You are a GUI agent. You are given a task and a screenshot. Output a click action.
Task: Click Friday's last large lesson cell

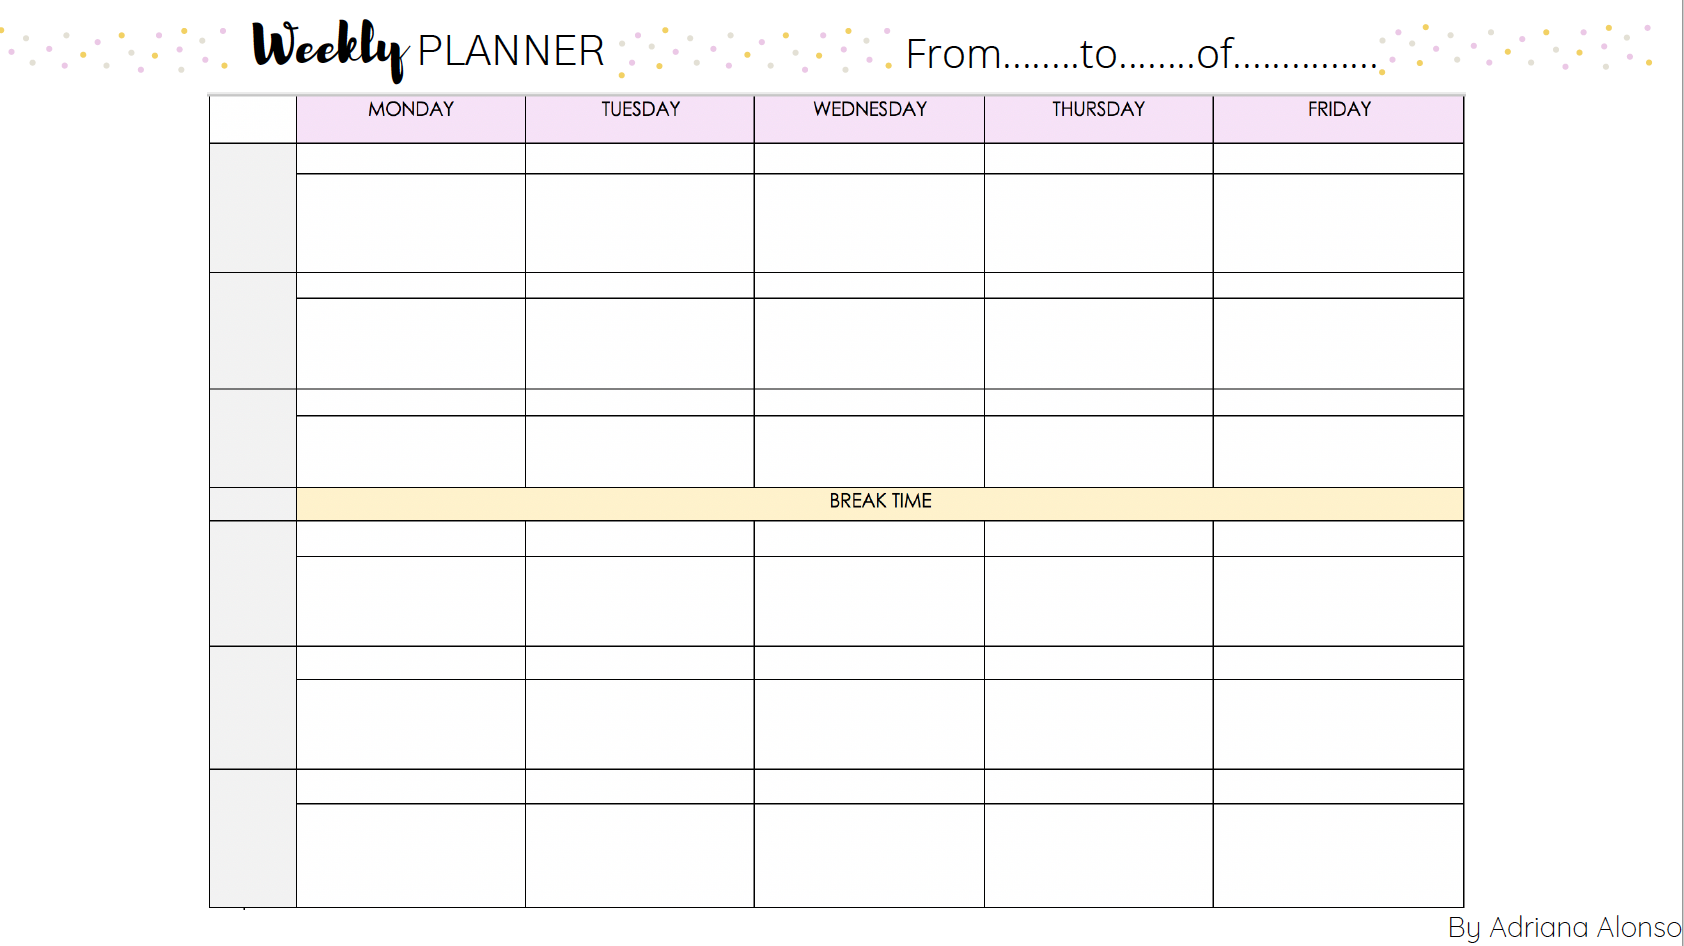[x=1339, y=855]
